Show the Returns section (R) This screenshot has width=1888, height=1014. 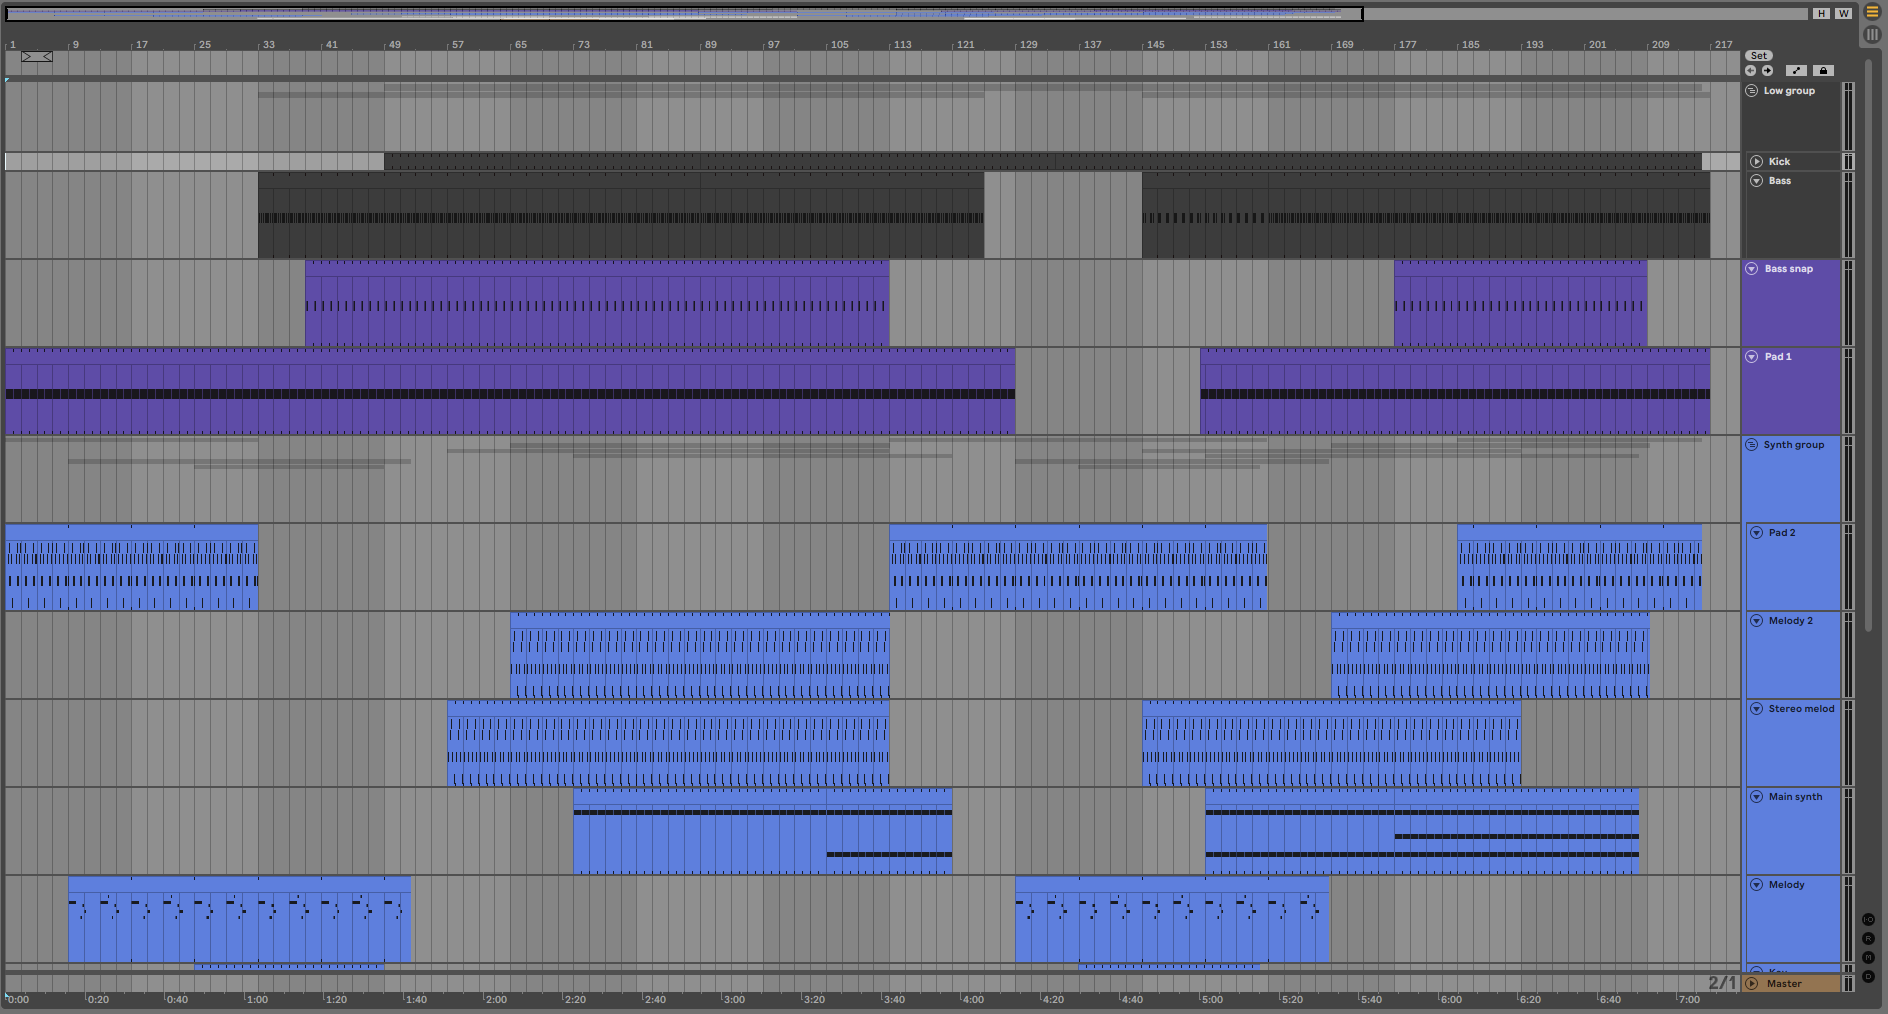pyautogui.click(x=1868, y=939)
